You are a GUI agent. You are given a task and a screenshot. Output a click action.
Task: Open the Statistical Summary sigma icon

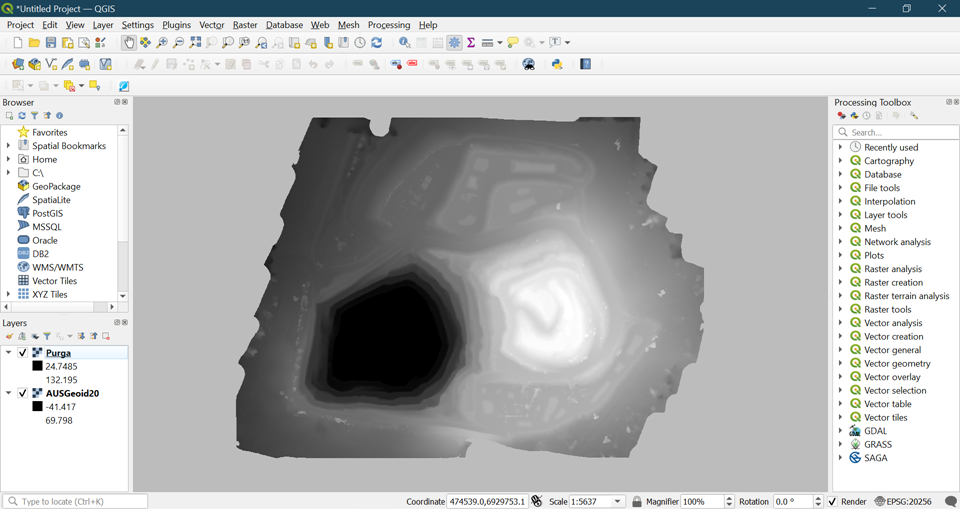coord(470,43)
